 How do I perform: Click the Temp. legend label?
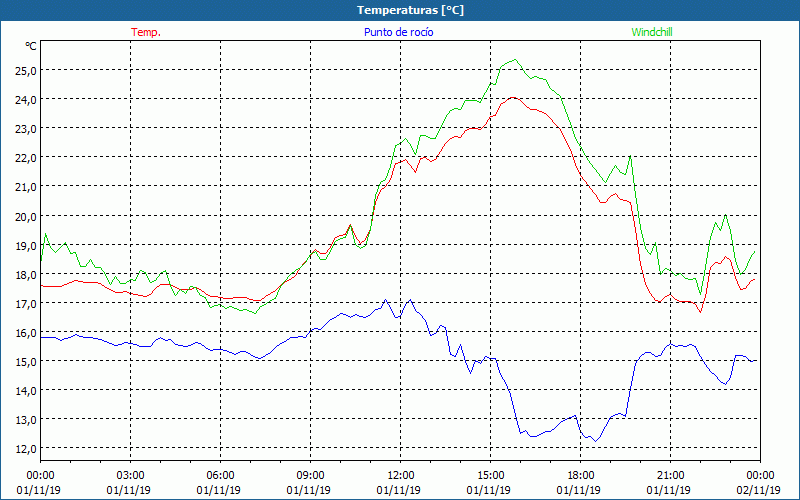click(x=146, y=32)
